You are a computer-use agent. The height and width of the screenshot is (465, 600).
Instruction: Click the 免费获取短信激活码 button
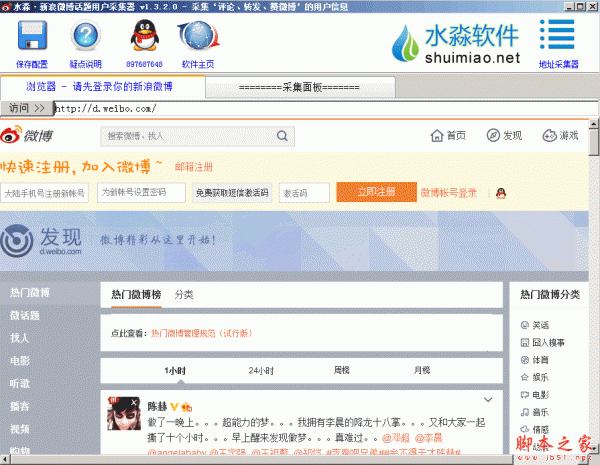232,193
